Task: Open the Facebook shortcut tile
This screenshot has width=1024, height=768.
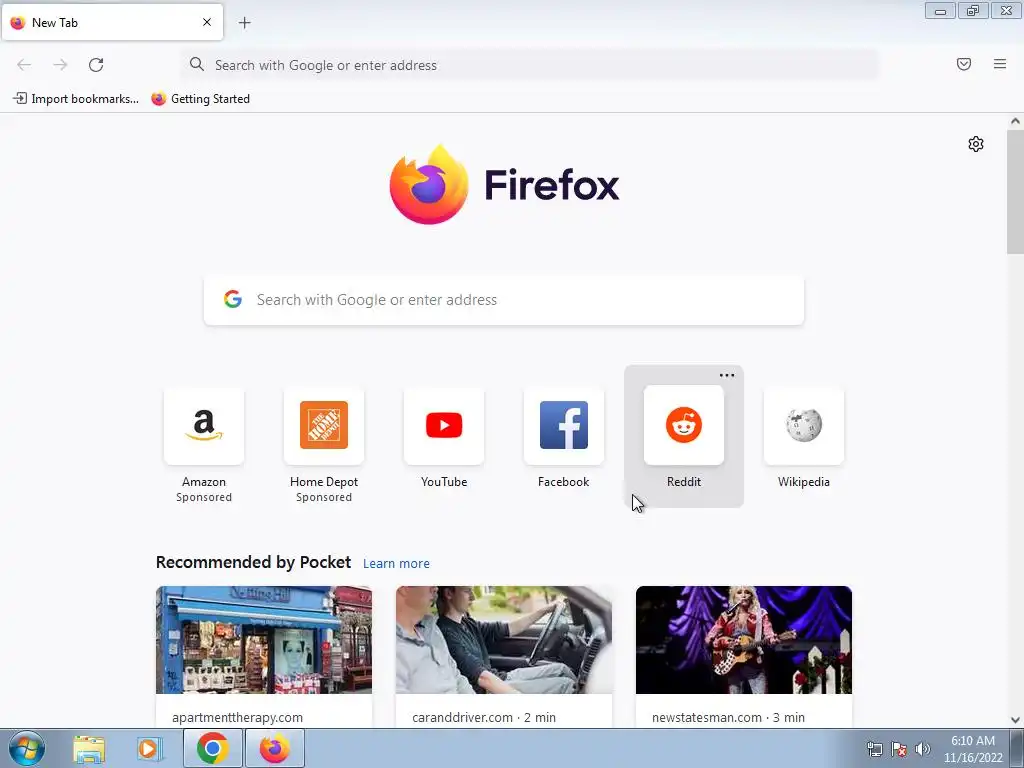Action: pos(564,425)
